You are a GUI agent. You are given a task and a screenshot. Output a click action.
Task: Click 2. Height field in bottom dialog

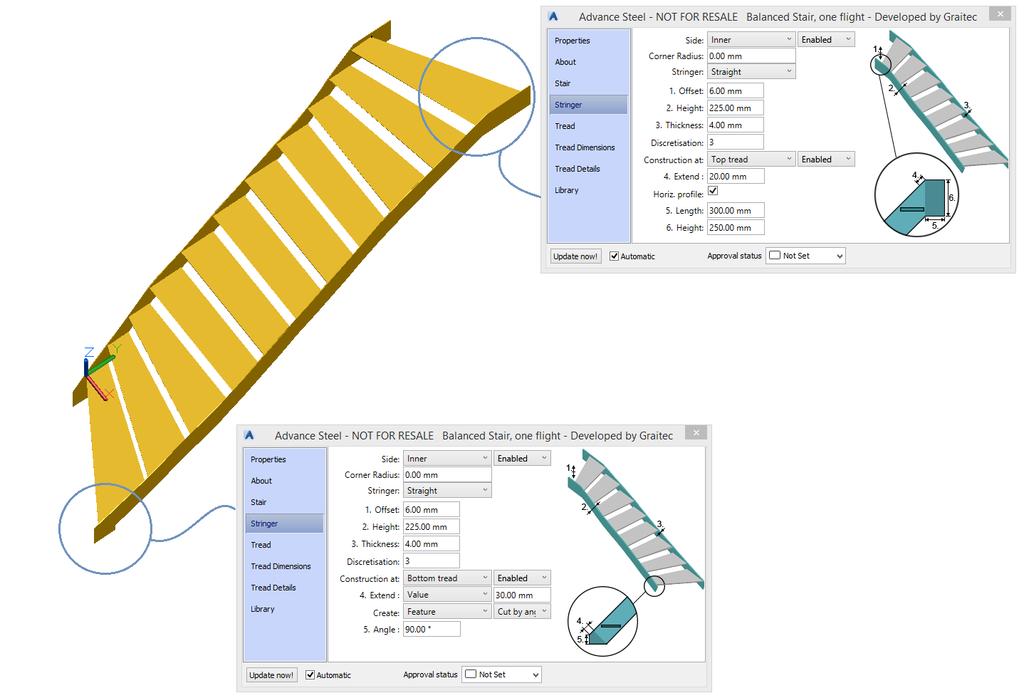431,527
